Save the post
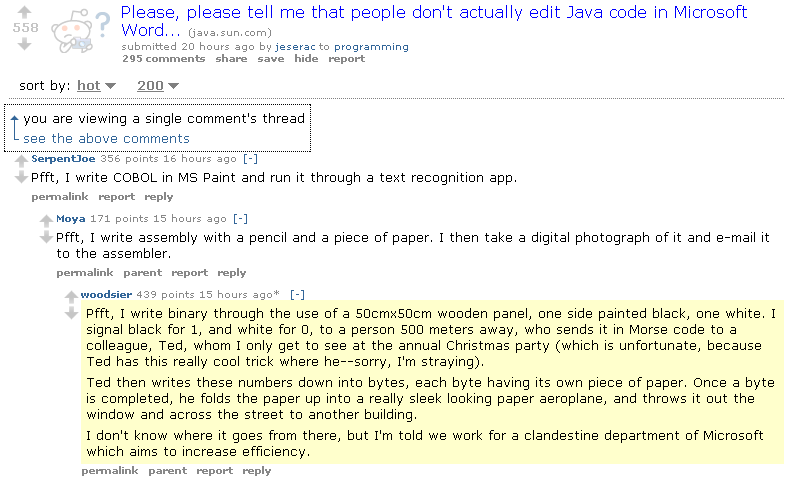 (x=271, y=59)
